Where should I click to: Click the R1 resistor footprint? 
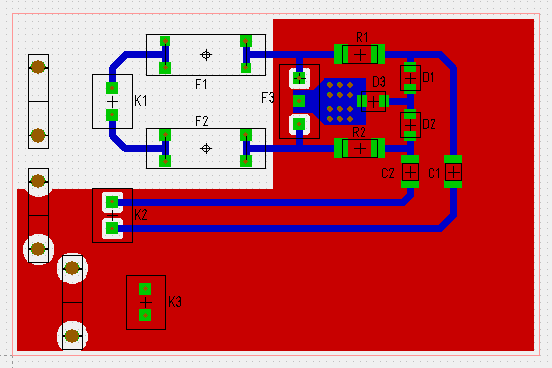pyautogui.click(x=359, y=54)
